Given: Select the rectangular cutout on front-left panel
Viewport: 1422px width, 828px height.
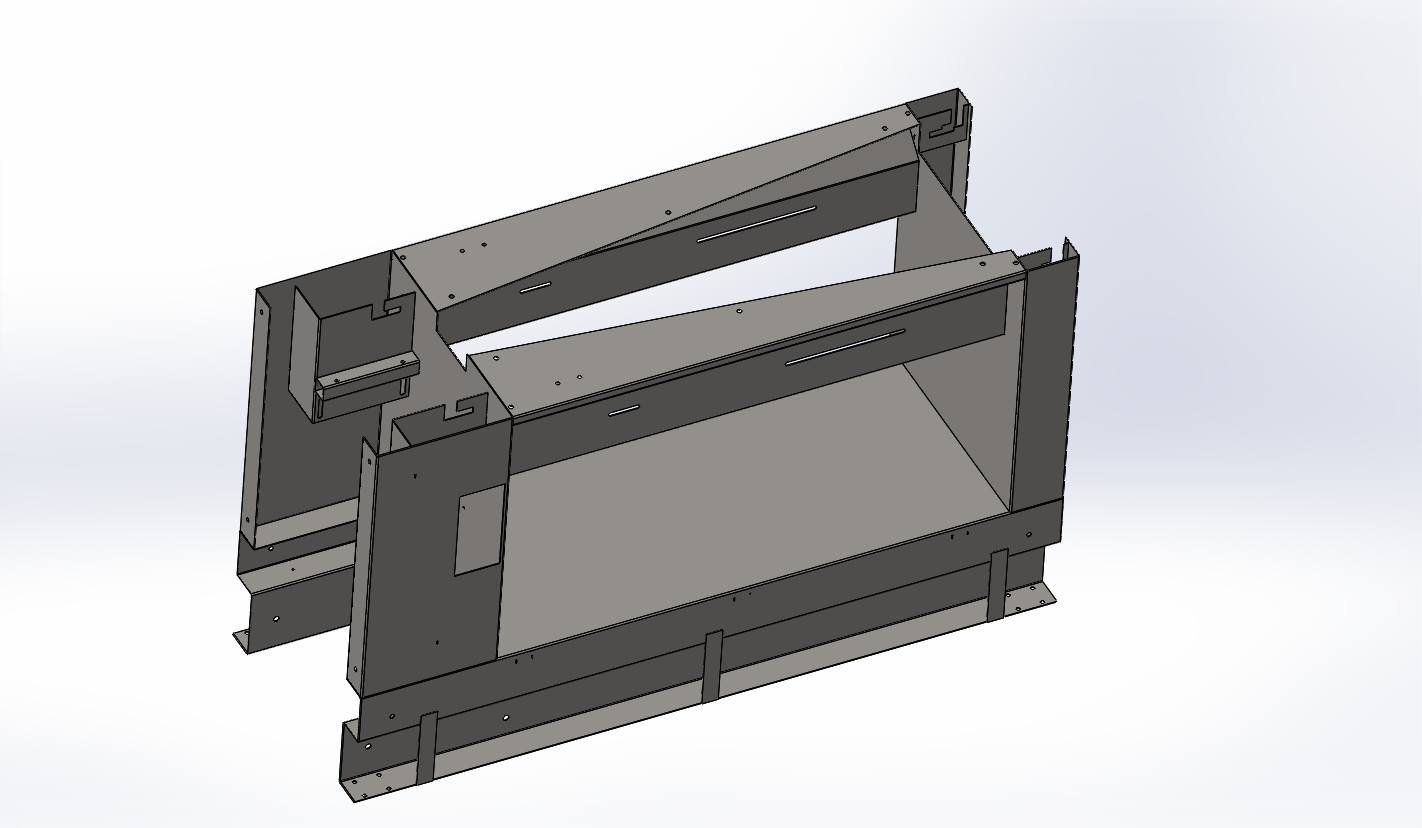Looking at the screenshot, I should [480, 530].
